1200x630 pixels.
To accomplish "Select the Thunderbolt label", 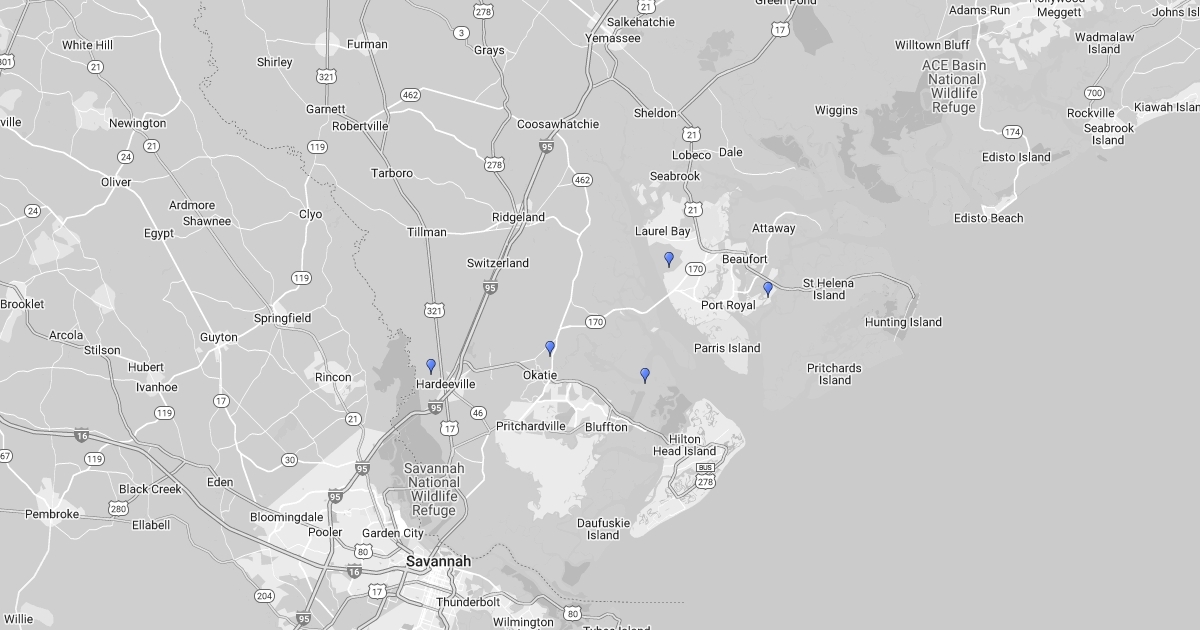I will point(468,602).
